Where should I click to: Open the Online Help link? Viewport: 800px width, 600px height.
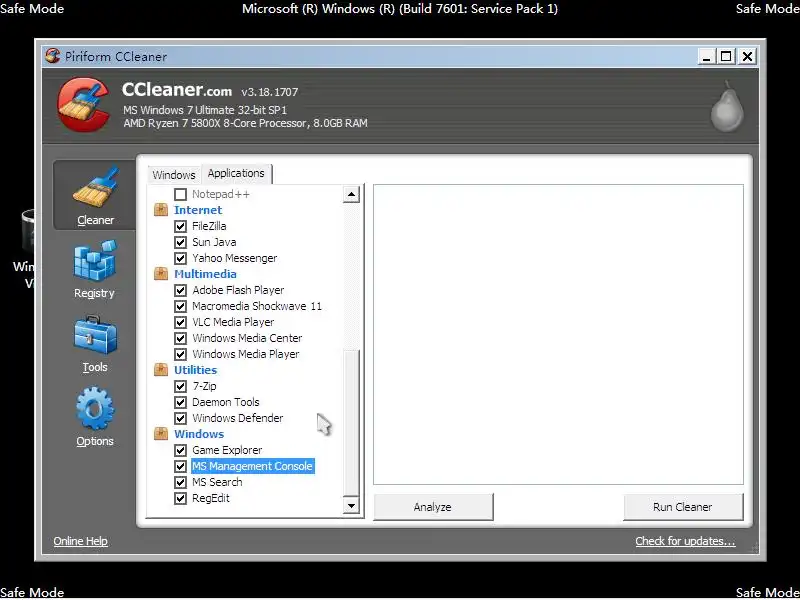81,541
